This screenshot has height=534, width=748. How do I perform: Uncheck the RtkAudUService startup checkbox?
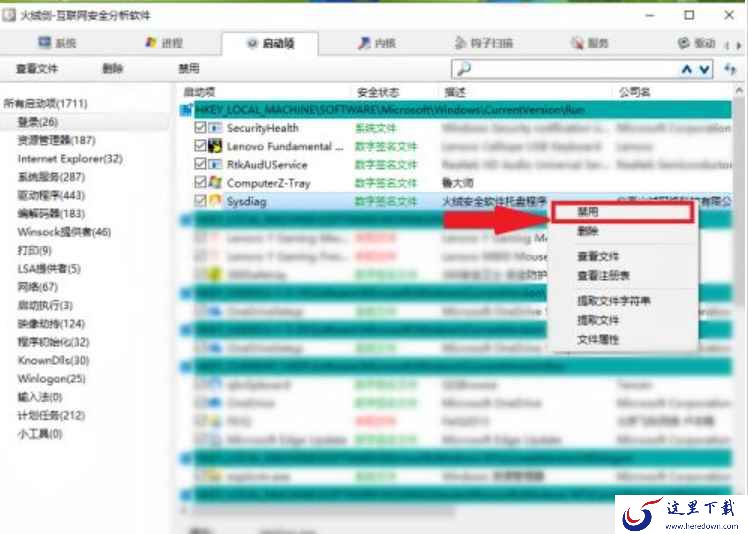pos(200,164)
